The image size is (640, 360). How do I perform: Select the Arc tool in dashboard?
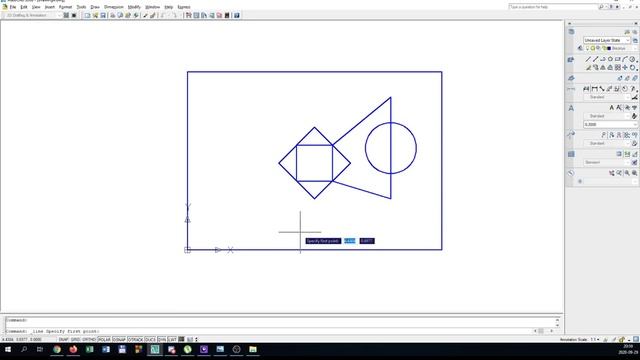click(625, 59)
